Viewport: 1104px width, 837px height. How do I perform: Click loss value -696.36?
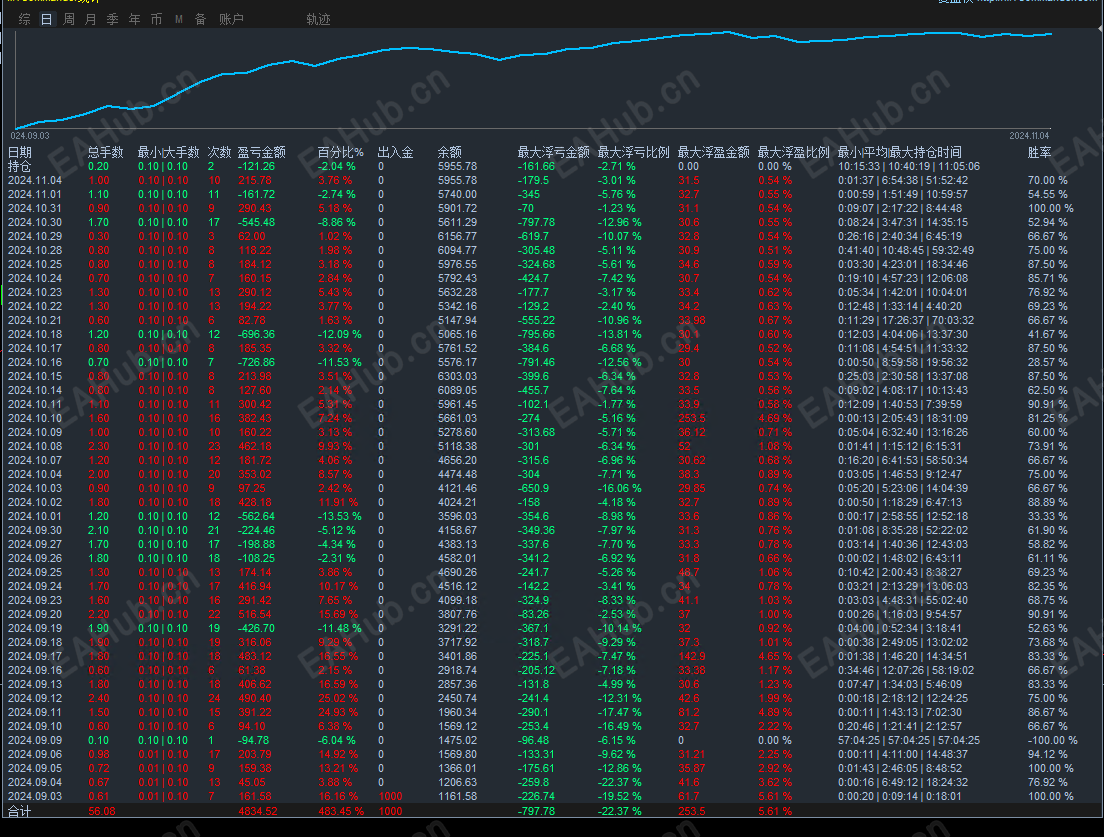click(x=256, y=334)
